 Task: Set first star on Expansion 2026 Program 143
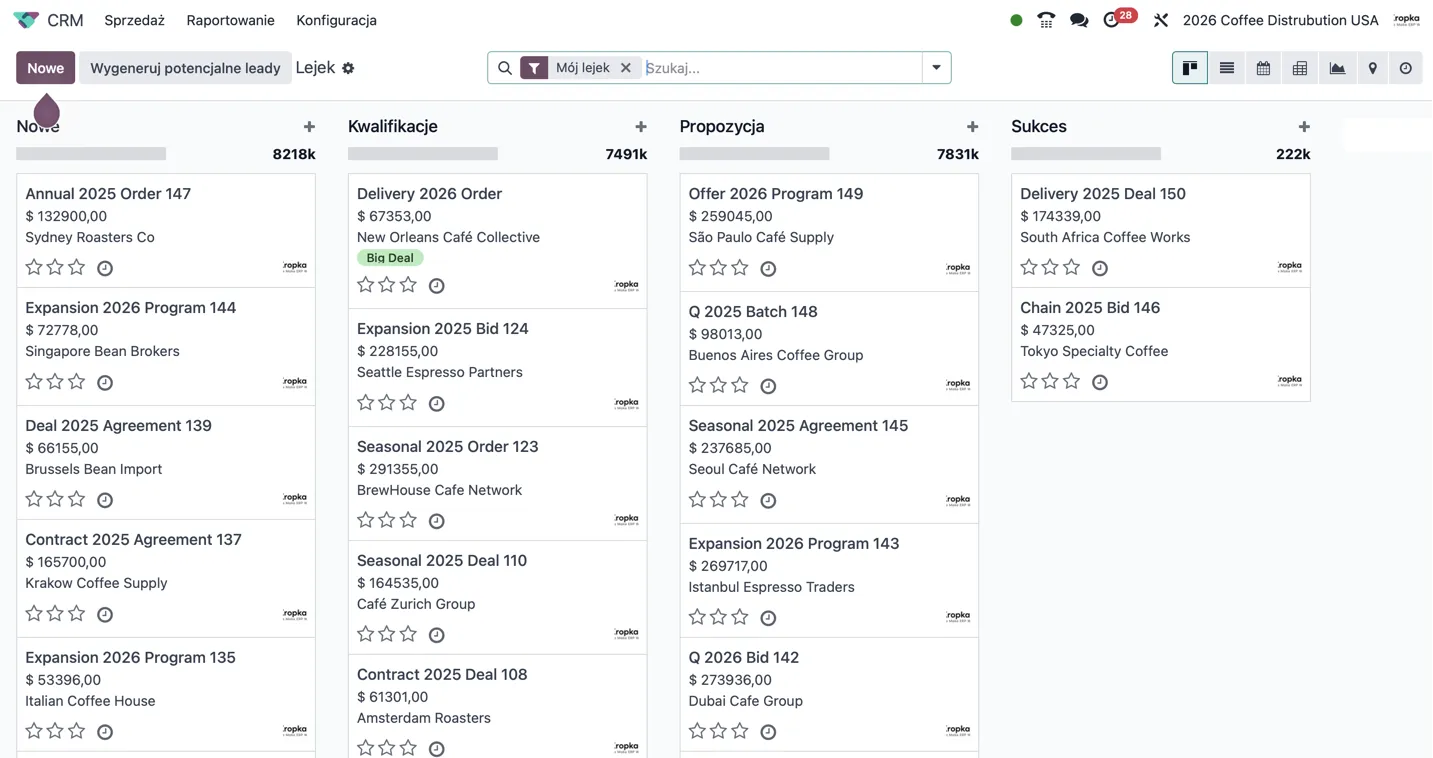coord(698,617)
